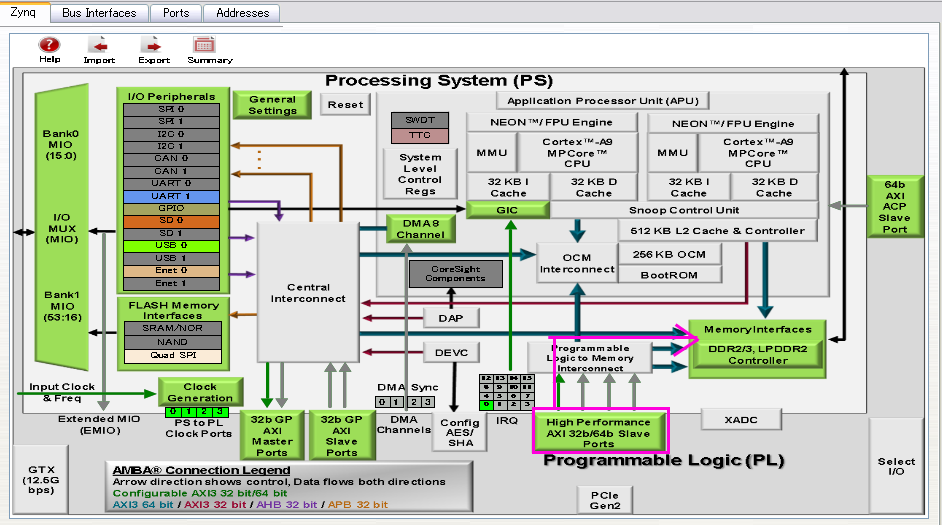Screen dimensions: 942x525
Task: Click the NAND flash interface
Action: point(172,342)
